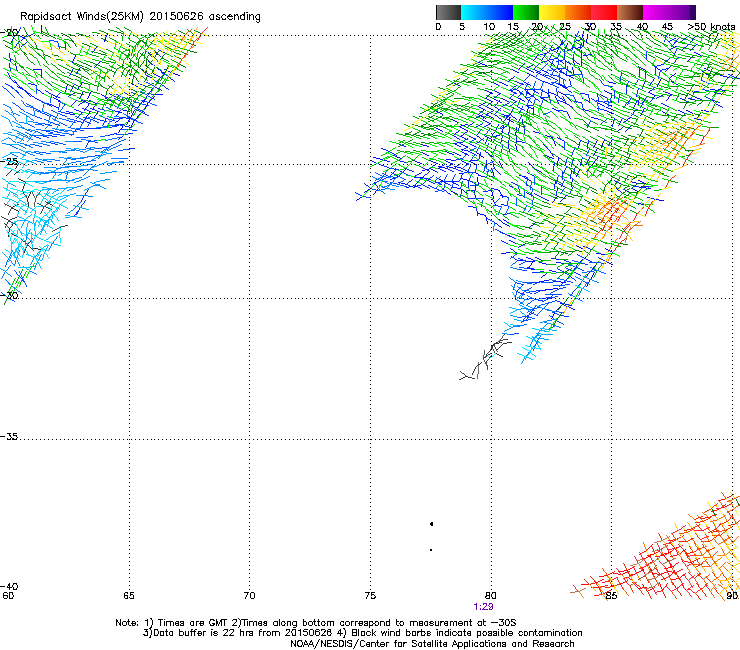The image size is (740, 650).
Task: Click the purple '1:29' pass time label
Action: [x=483, y=607]
